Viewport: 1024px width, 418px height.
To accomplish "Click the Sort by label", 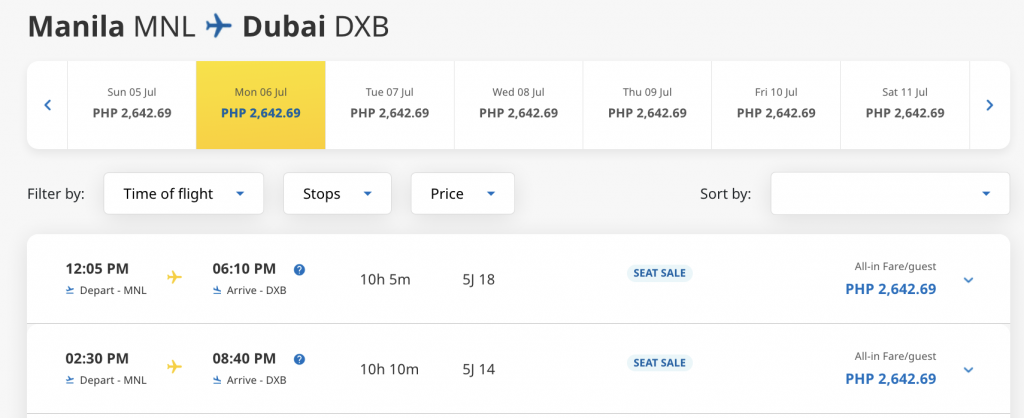I will pos(726,194).
